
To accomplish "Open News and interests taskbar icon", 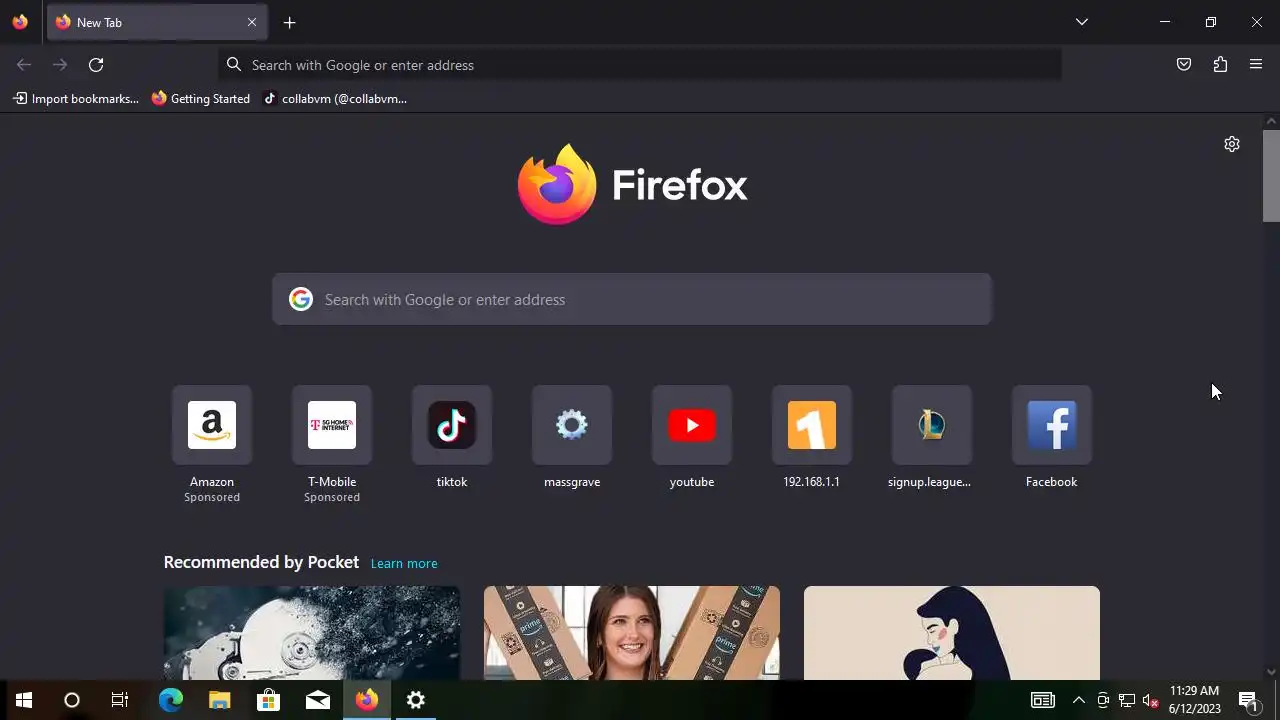I will pos(1043,700).
